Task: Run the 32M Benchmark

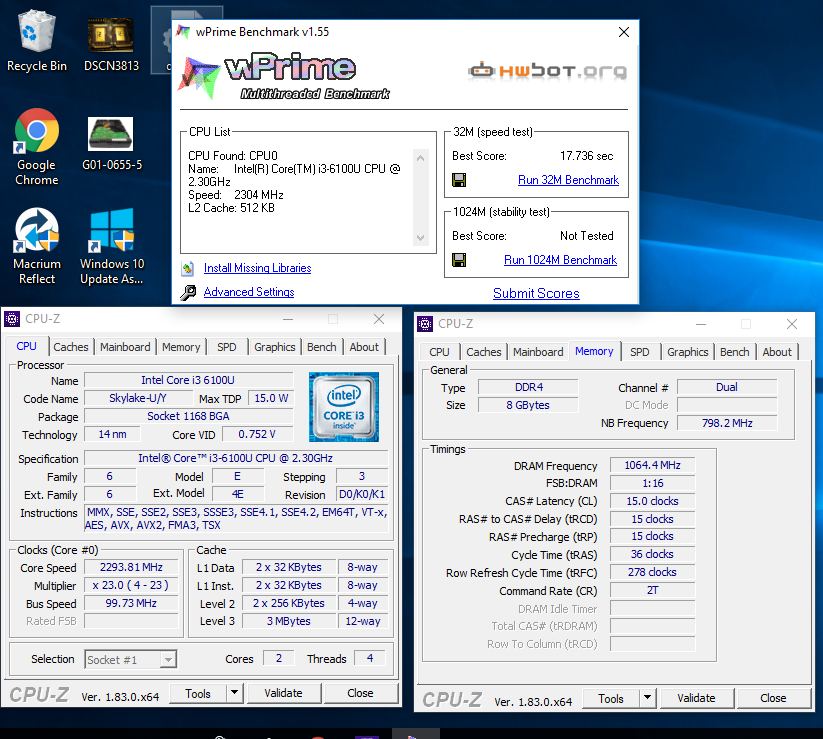Action: point(568,180)
